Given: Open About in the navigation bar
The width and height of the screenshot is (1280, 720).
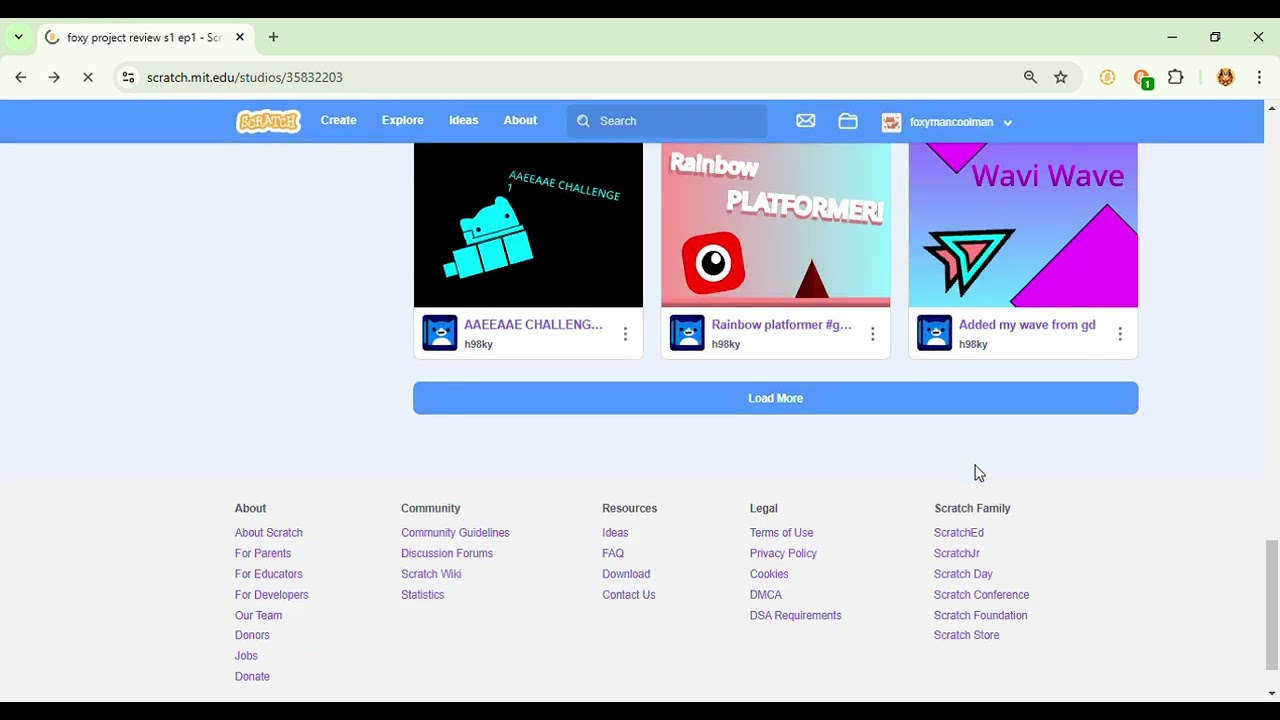Looking at the screenshot, I should coord(520,120).
